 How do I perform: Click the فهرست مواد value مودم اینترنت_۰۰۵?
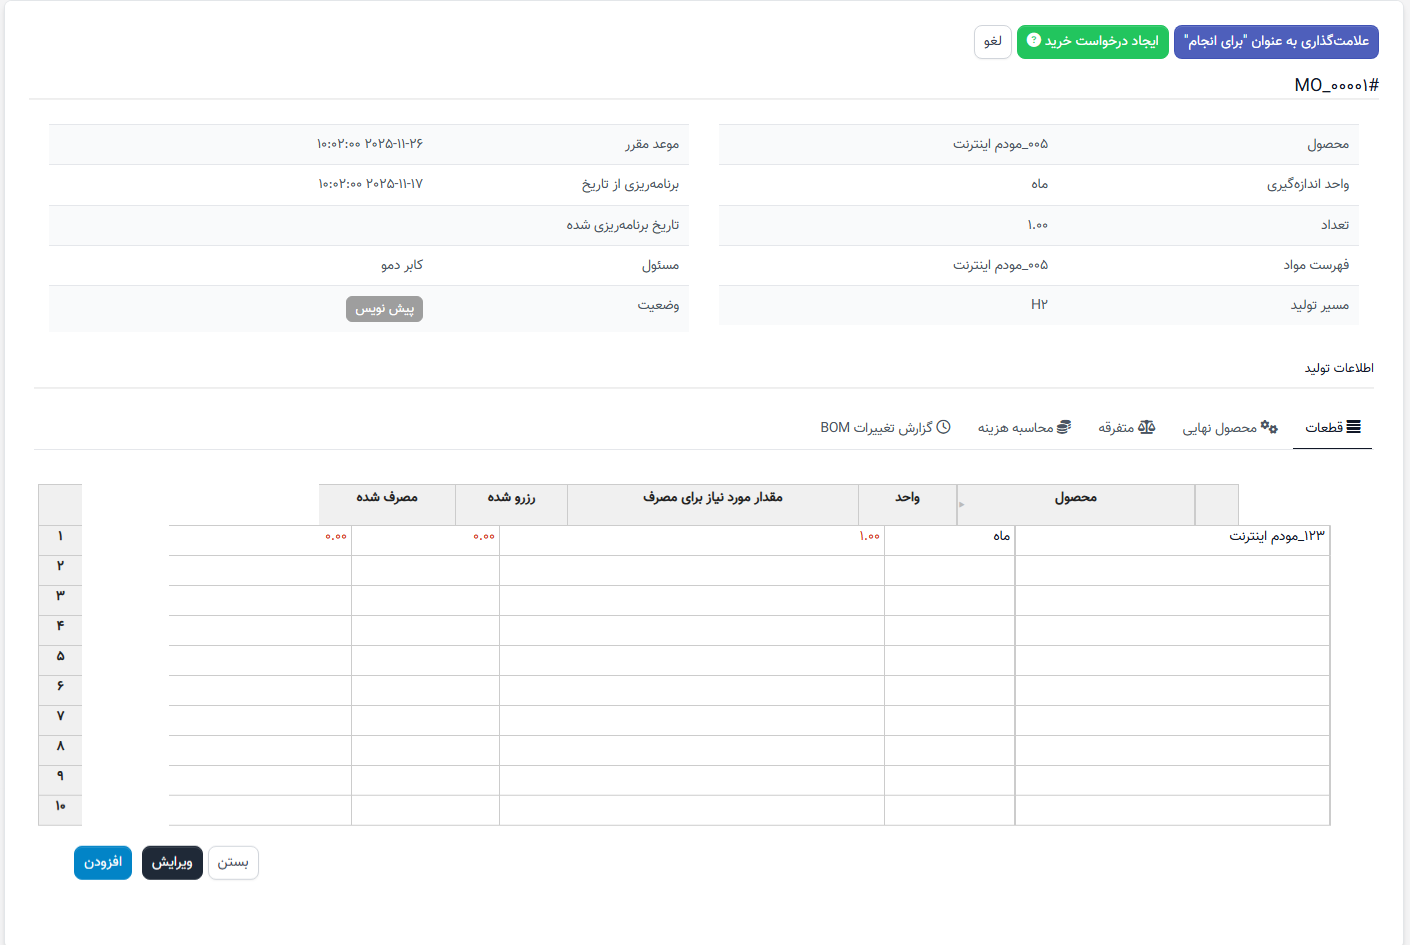(1000, 265)
